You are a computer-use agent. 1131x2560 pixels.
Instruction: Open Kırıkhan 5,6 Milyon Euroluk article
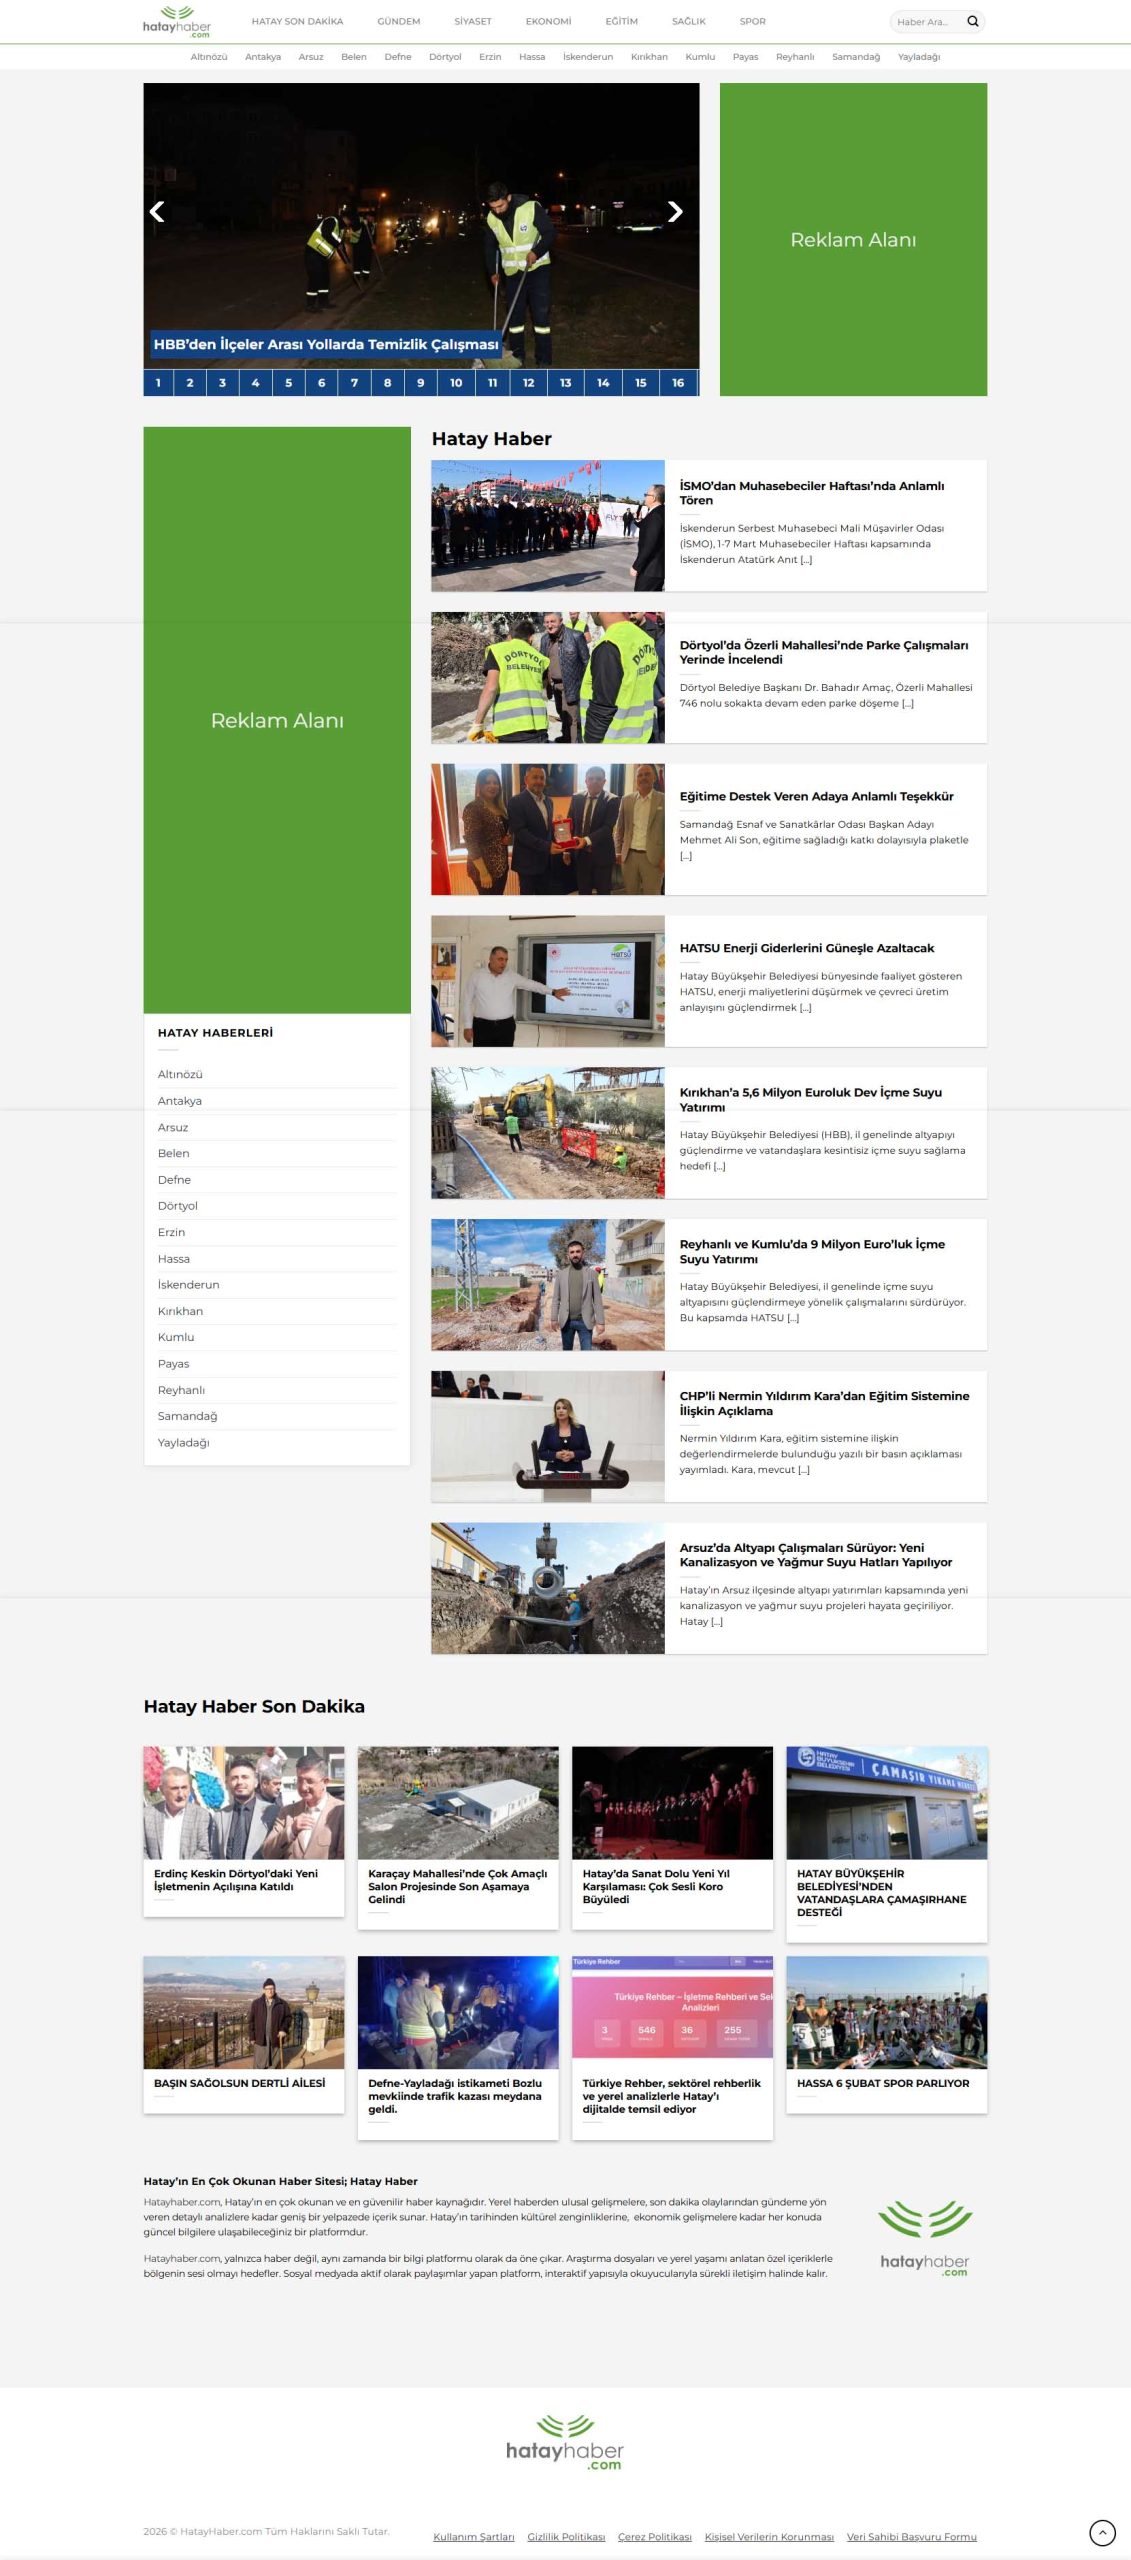point(811,1099)
